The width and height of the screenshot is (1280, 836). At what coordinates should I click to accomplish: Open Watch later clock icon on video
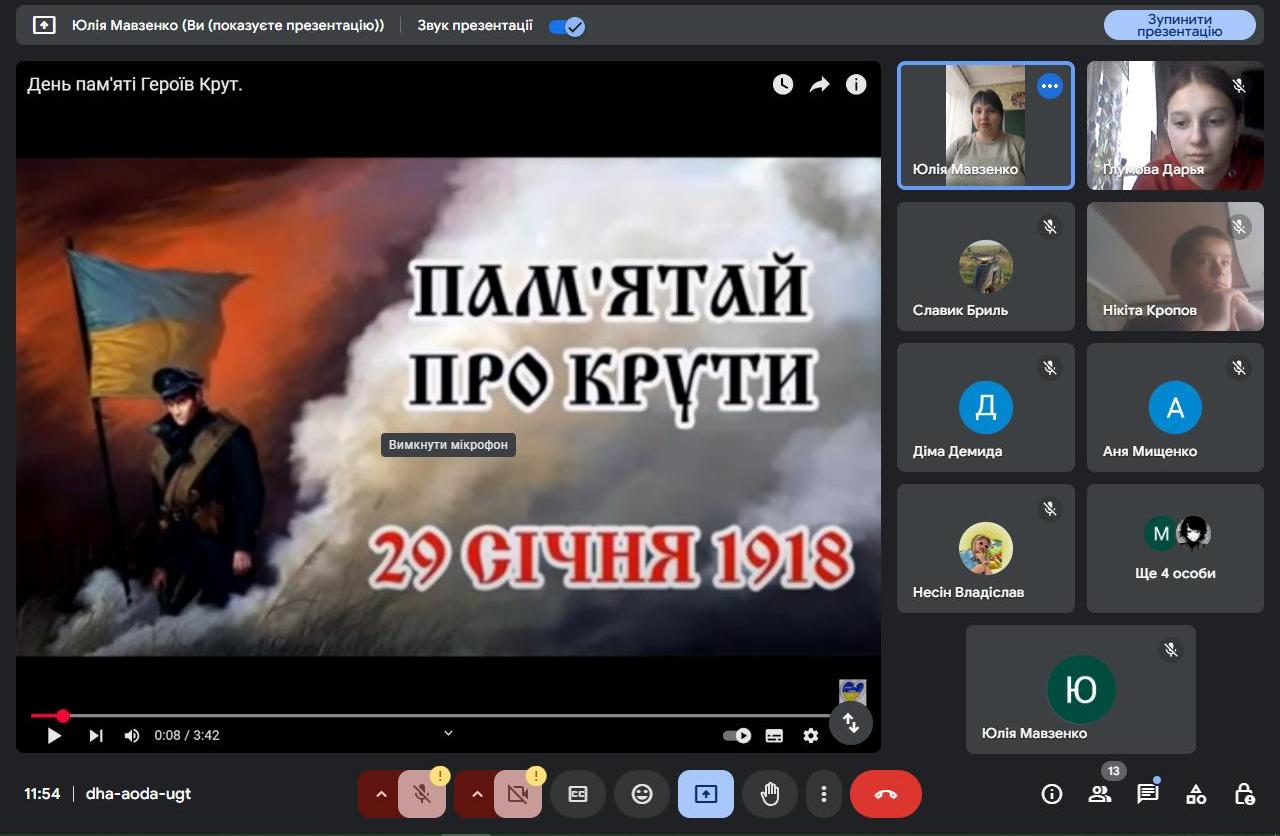783,85
